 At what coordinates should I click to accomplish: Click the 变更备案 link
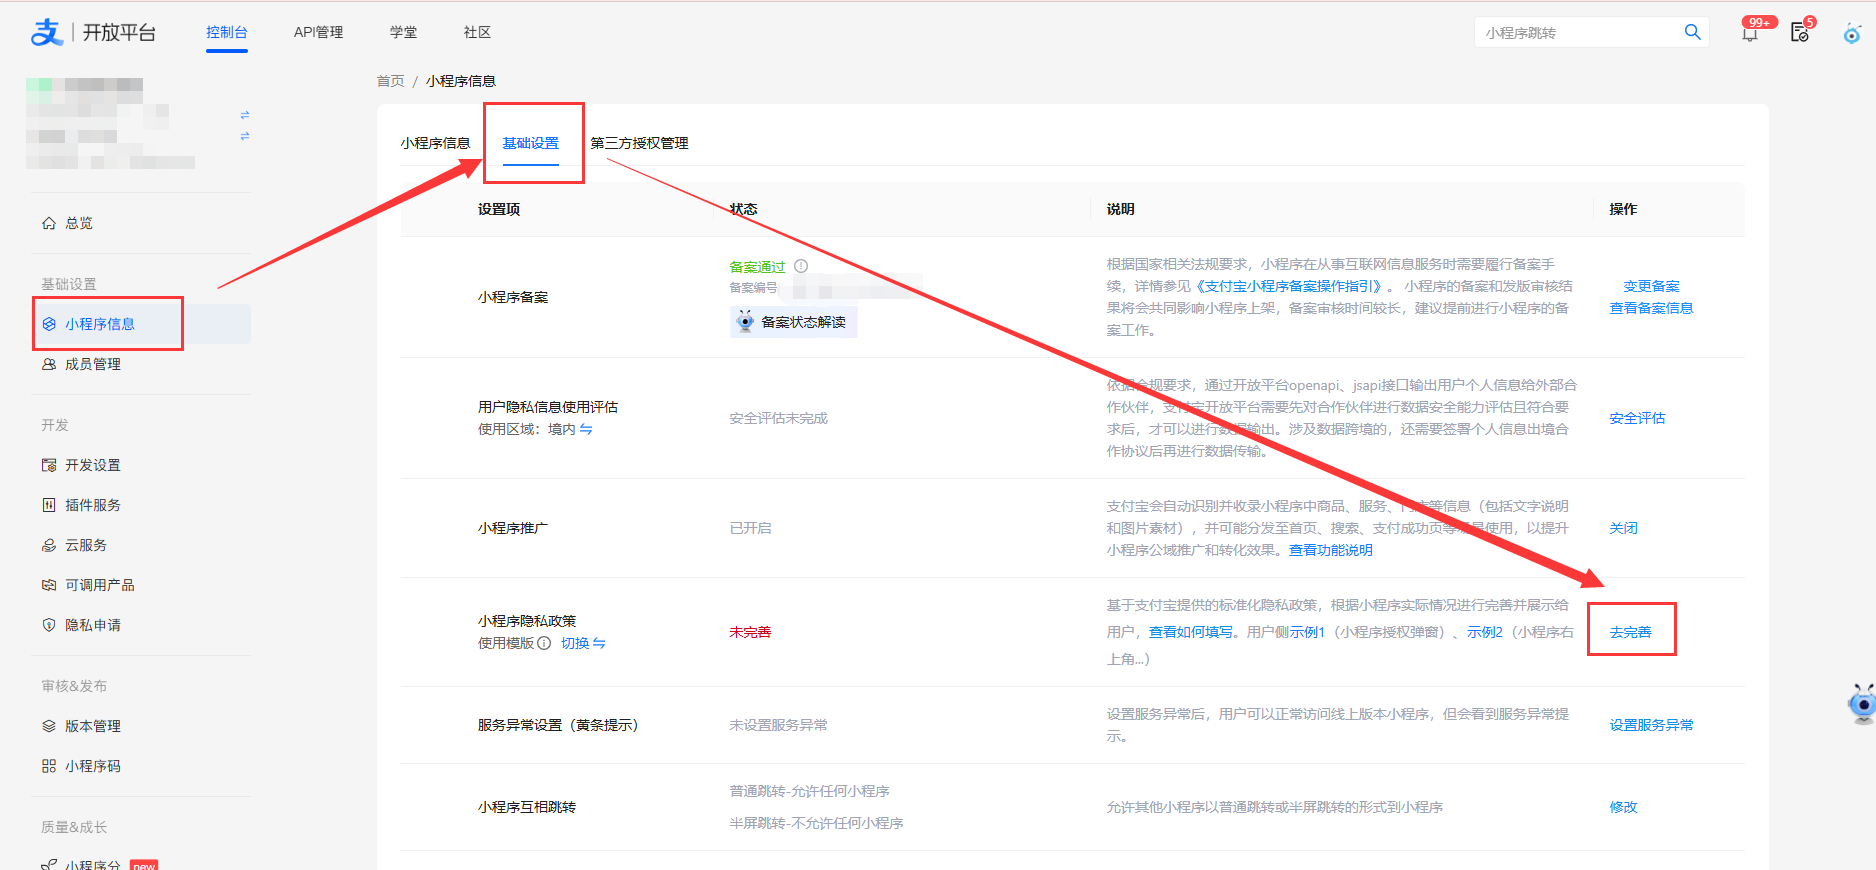pos(1651,286)
